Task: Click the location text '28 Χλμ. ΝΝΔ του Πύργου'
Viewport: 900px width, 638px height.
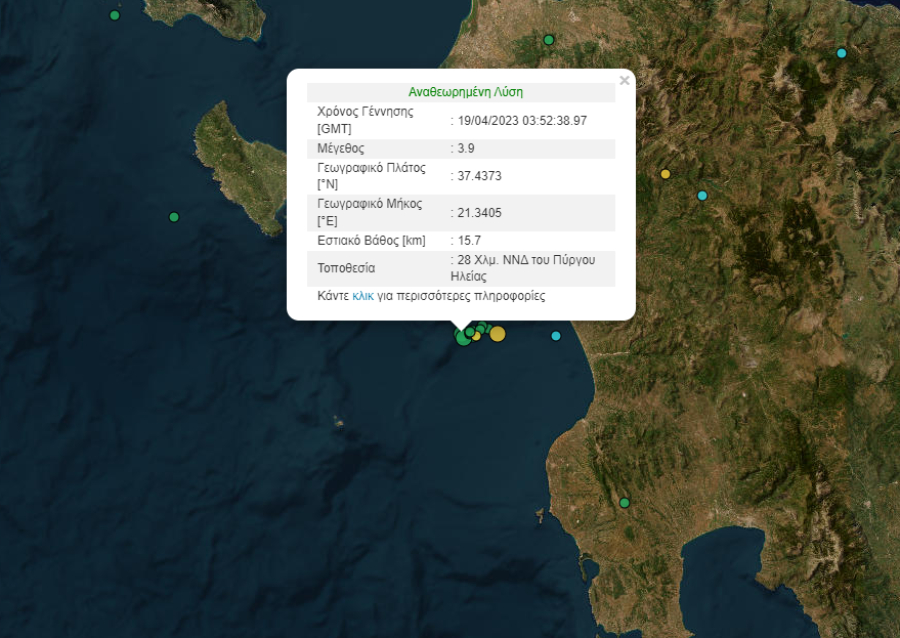Action: [x=526, y=260]
